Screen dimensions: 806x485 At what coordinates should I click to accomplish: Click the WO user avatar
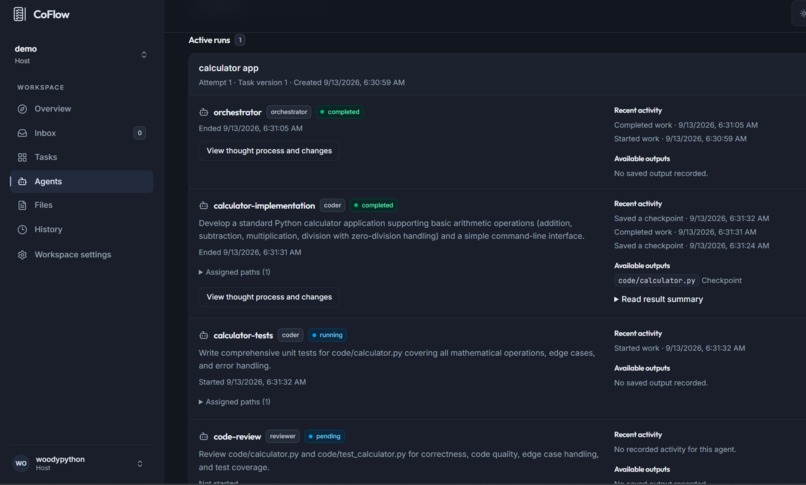(x=21, y=463)
